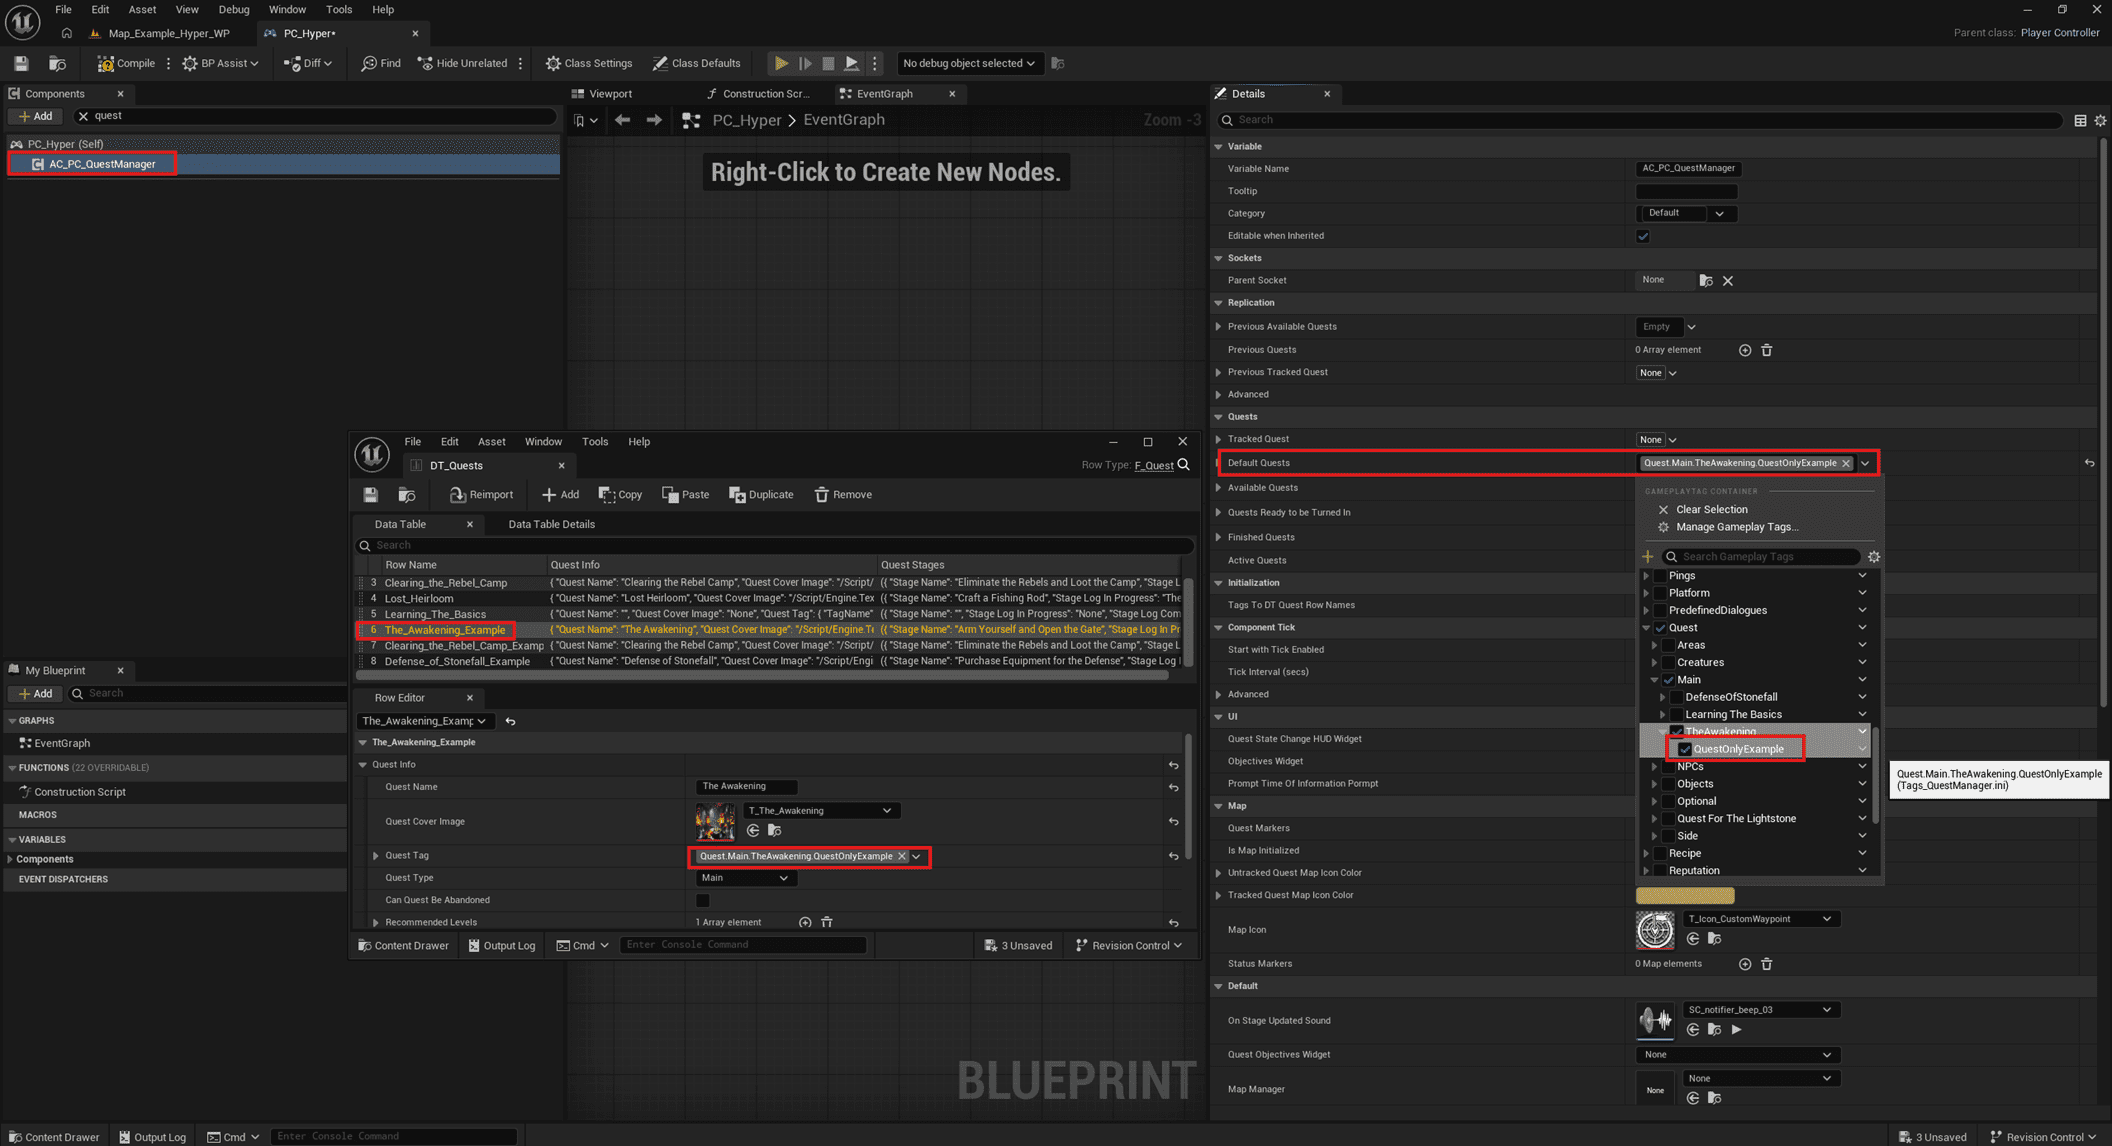Save the PC_Hyper blueprint with the floppy icon
Viewport: 2112px width, 1146px height.
[21, 63]
